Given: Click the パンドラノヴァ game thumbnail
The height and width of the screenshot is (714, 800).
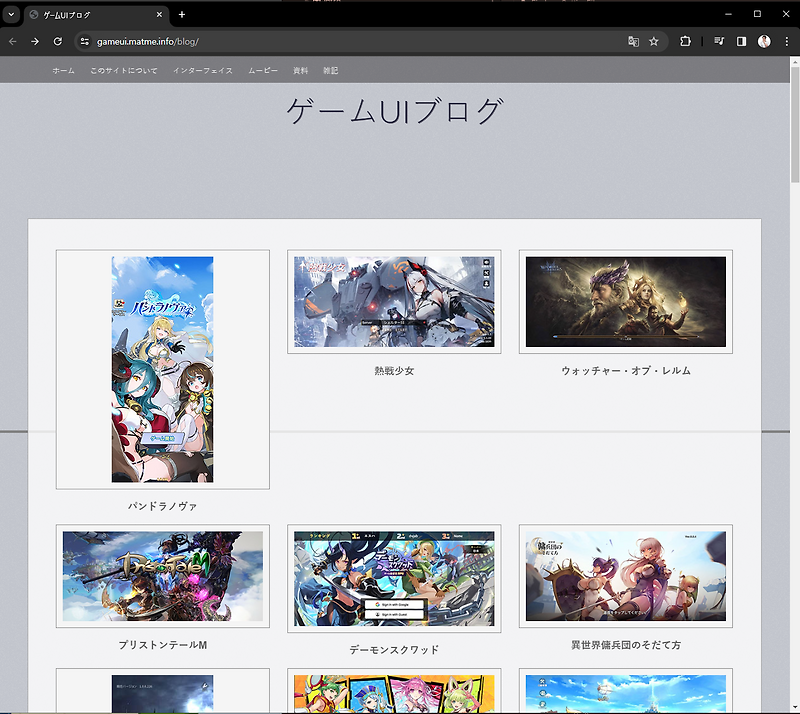Looking at the screenshot, I should point(163,367).
